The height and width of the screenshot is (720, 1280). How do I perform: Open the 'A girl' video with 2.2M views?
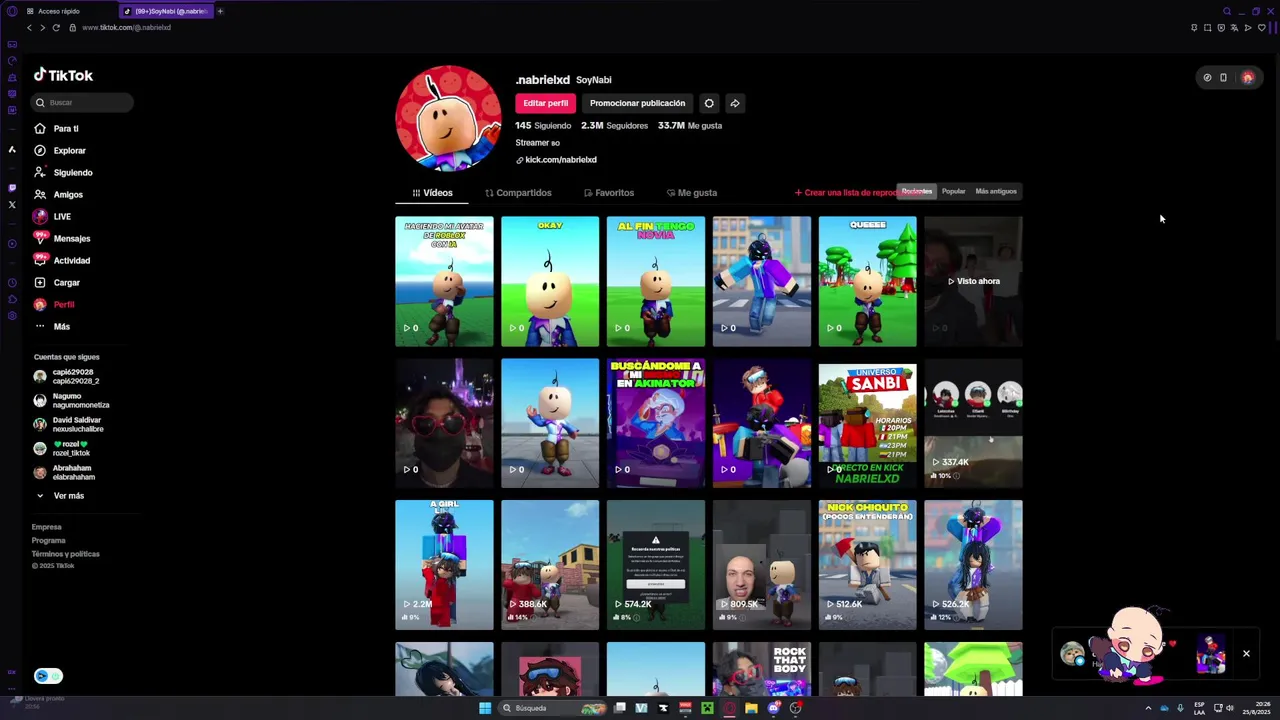[x=444, y=565]
